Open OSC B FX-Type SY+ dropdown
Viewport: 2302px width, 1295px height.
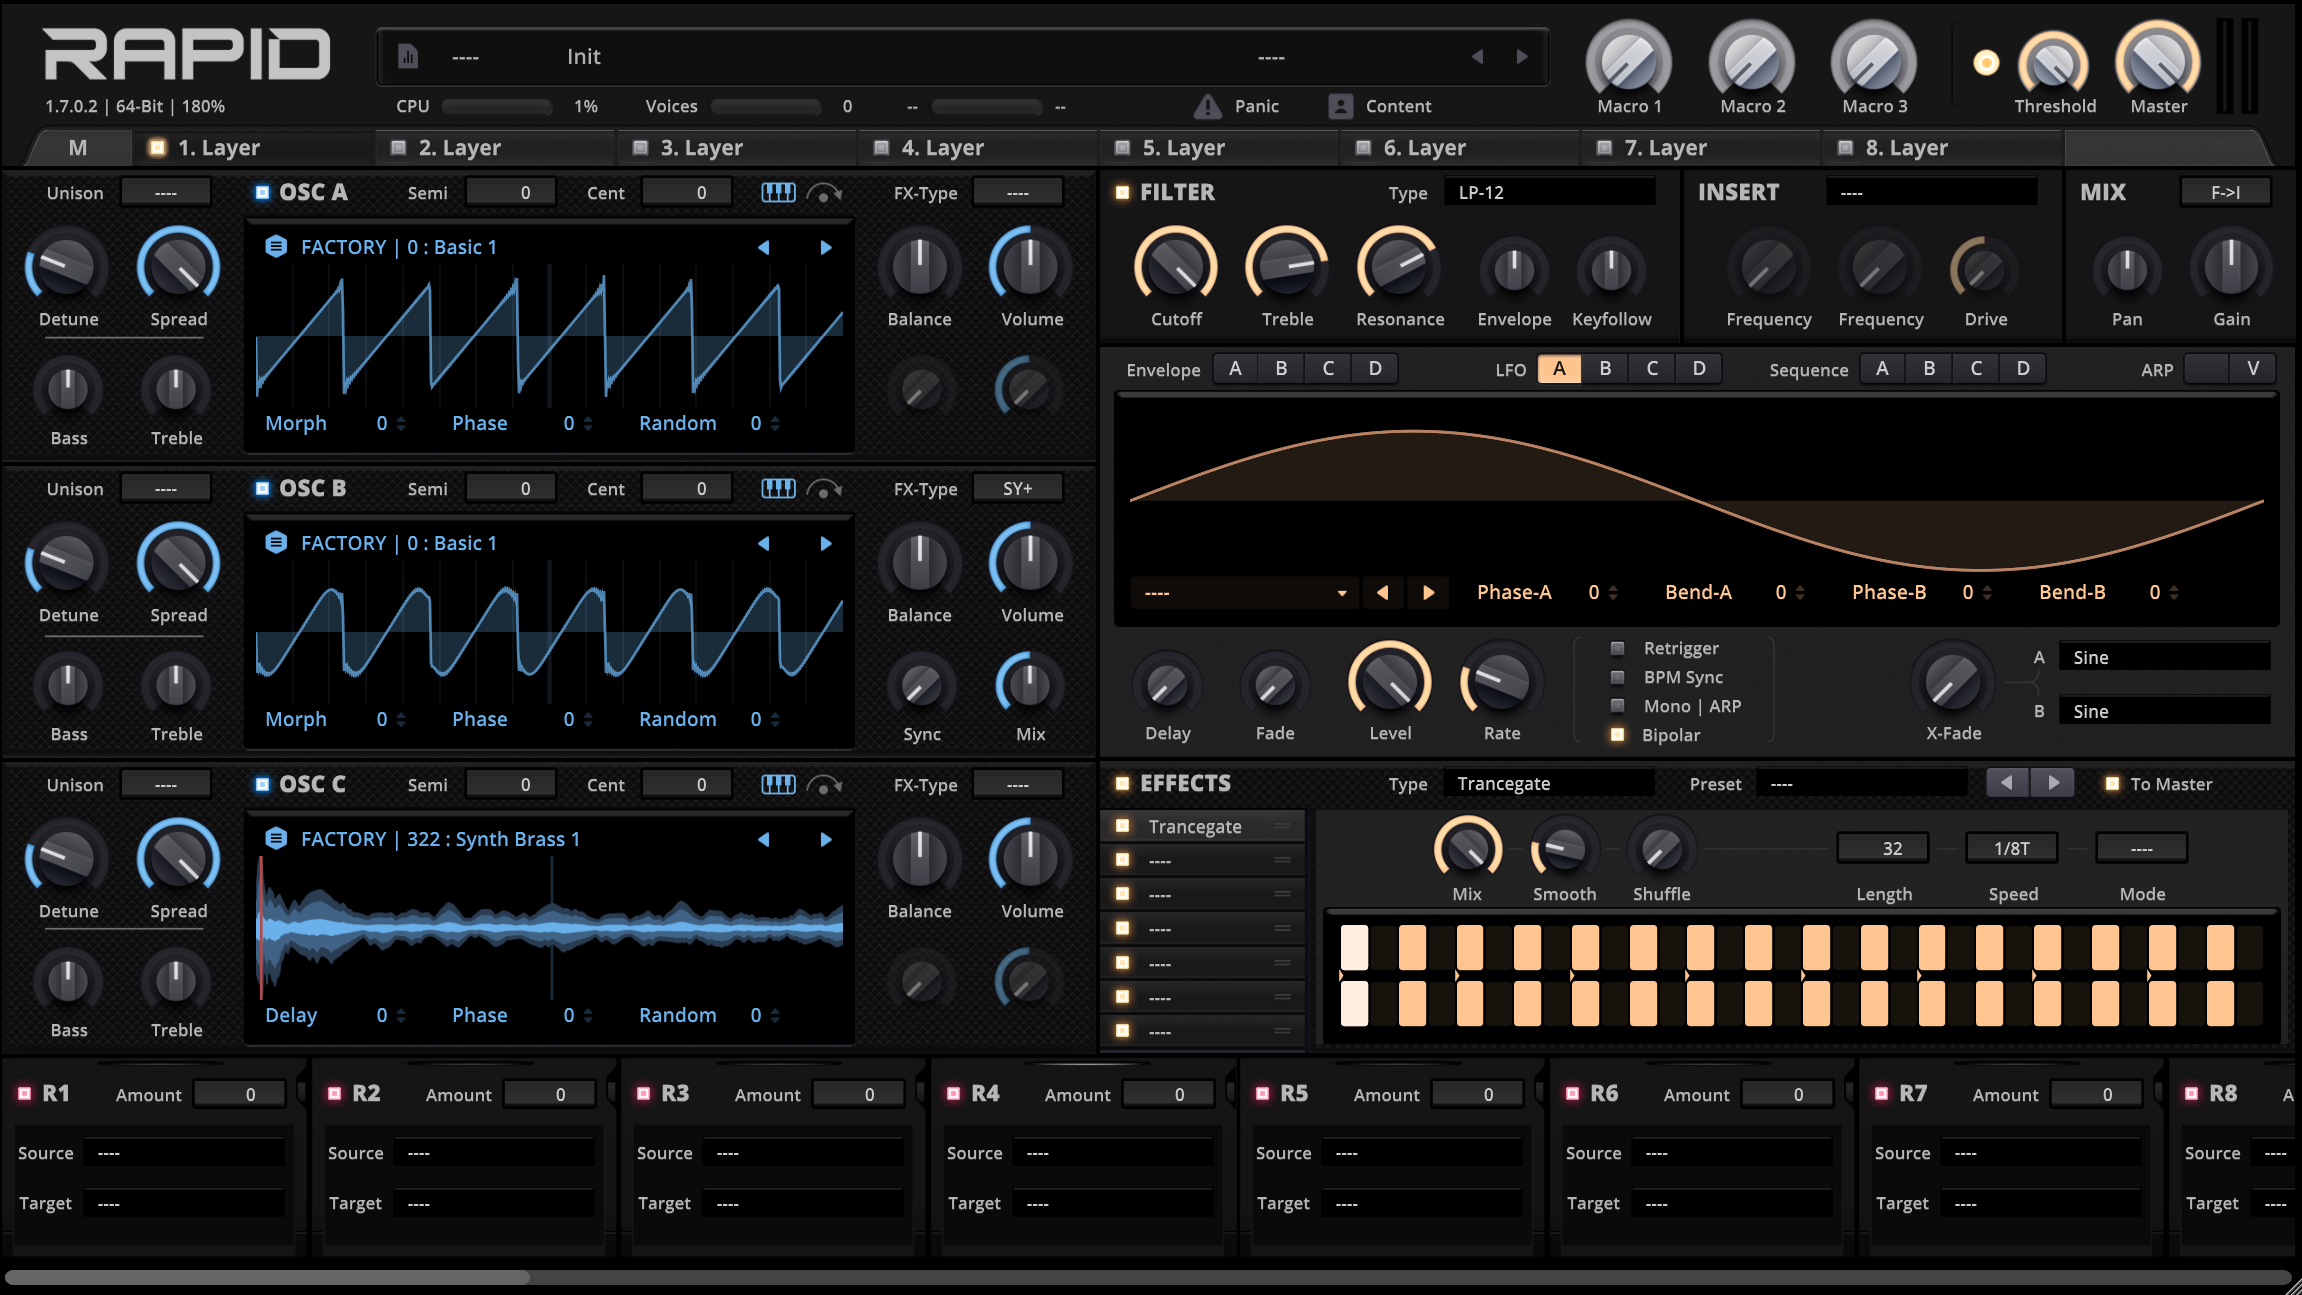coord(1017,488)
